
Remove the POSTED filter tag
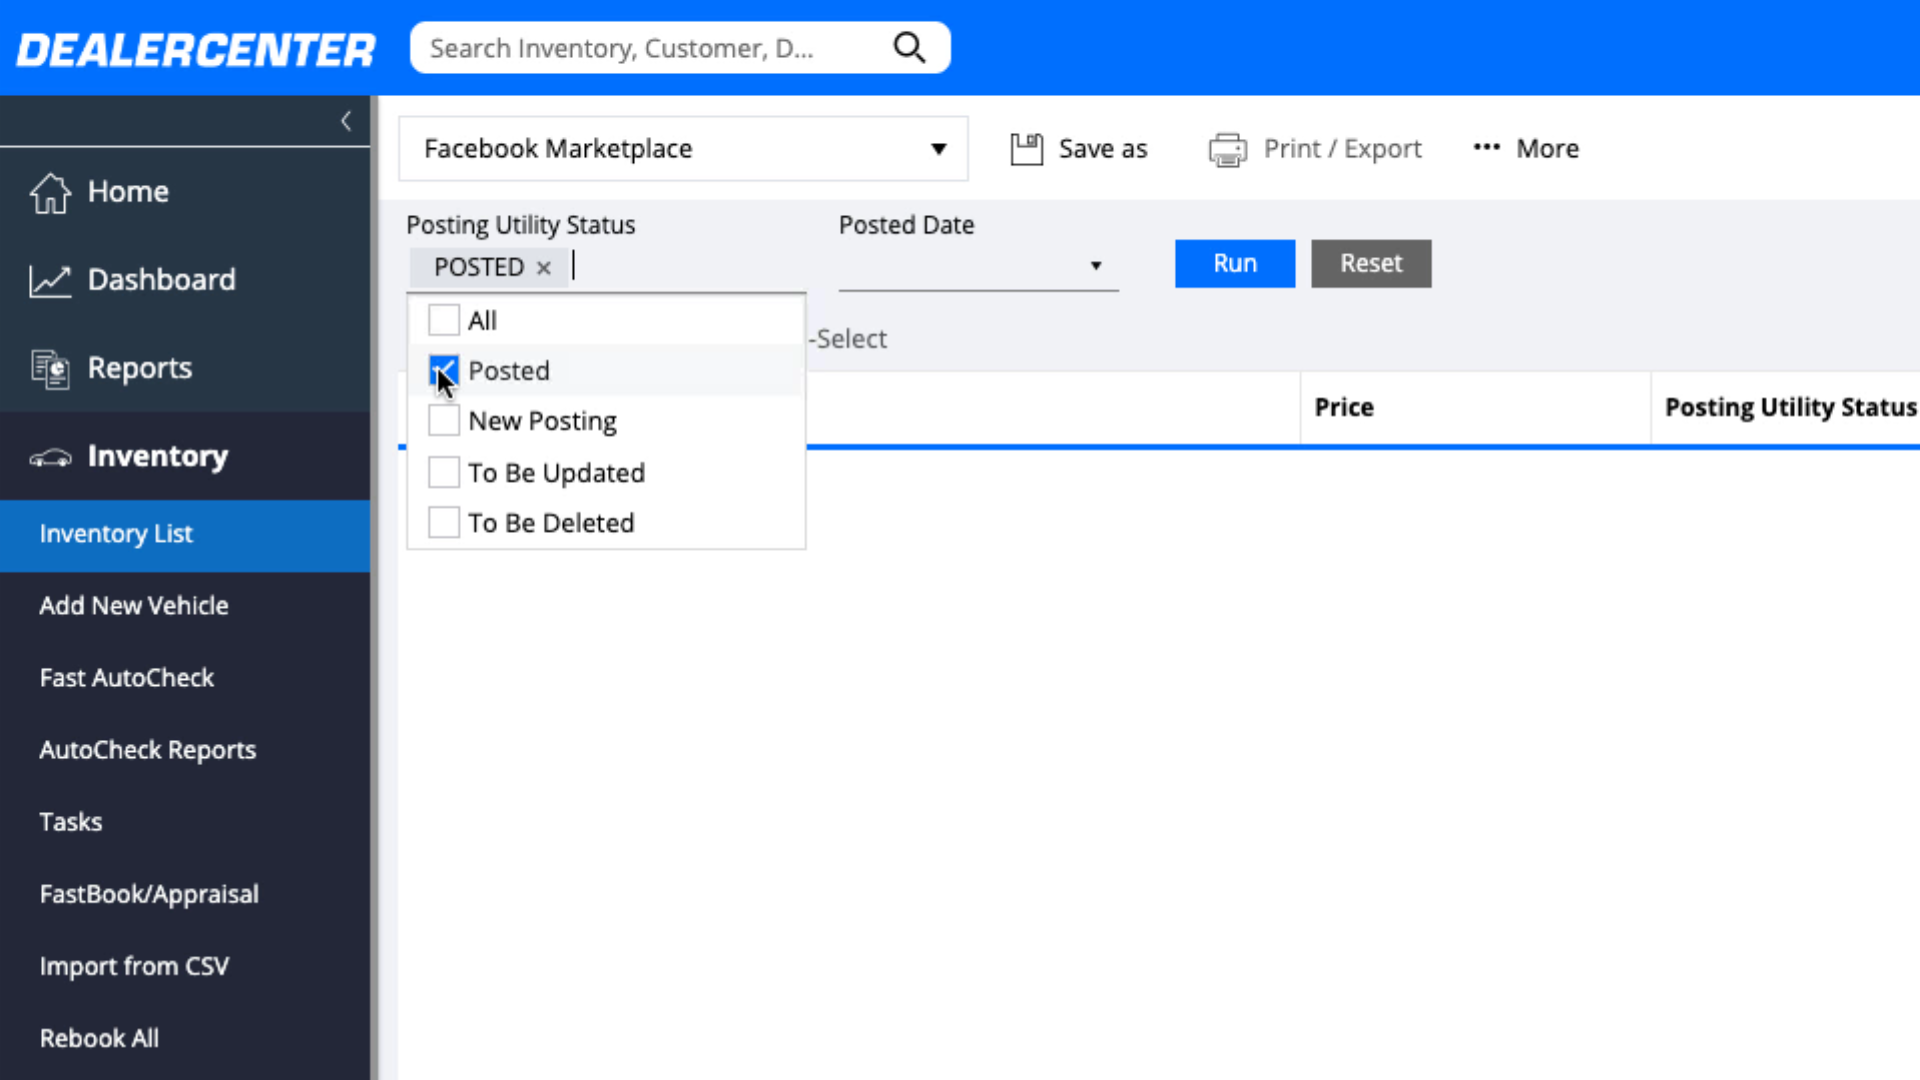544,268
